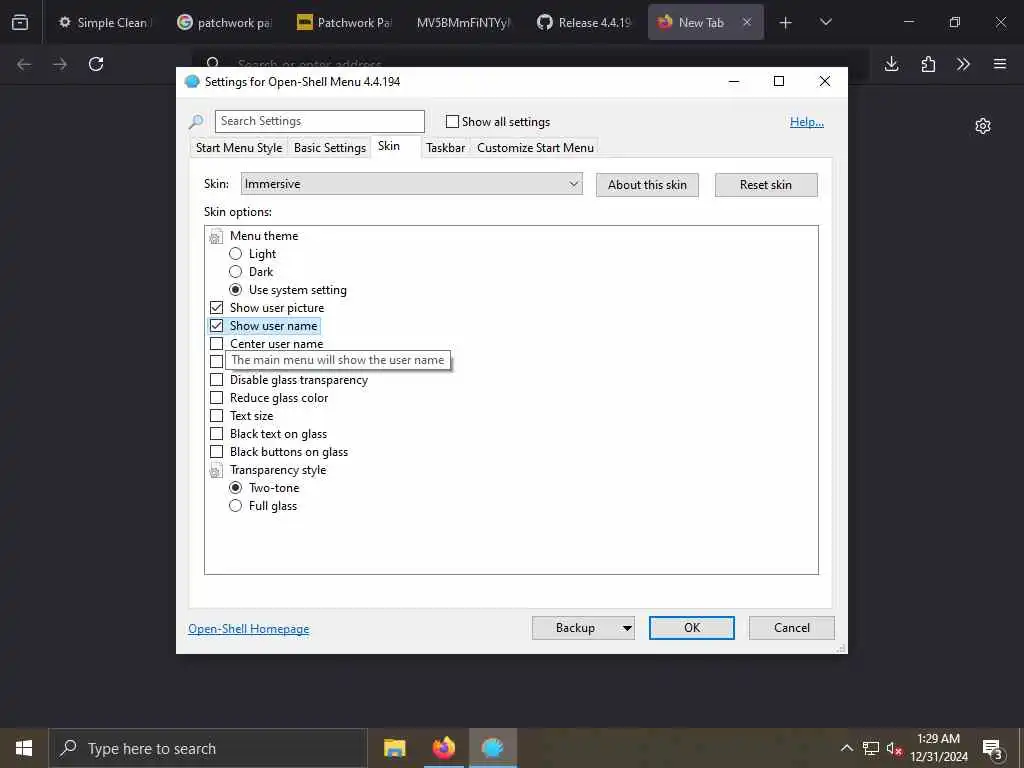The image size is (1024, 768).
Task: Open Firefox from the taskbar
Action: click(x=443, y=748)
